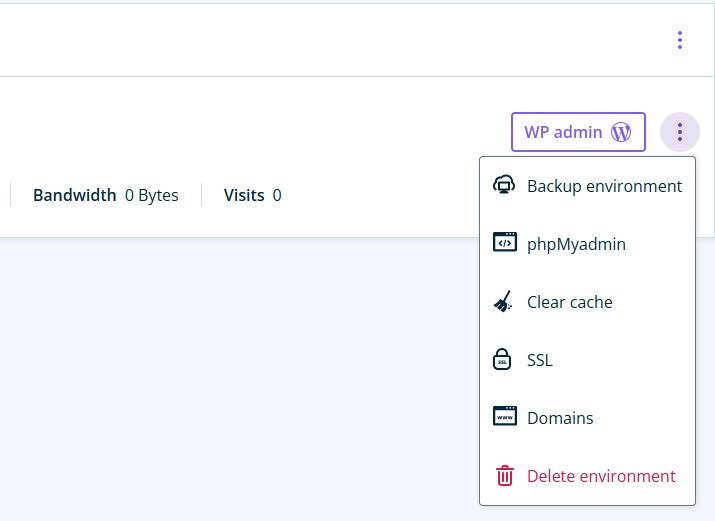Click the cloud backup icon
Image resolution: width=715 pixels, height=521 pixels.
(x=504, y=185)
